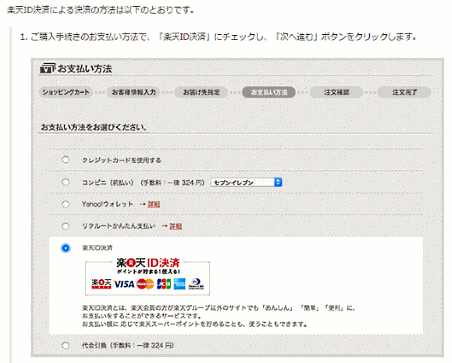
Task: Click the お支払い方法をお選びください heading
Action: point(94,127)
